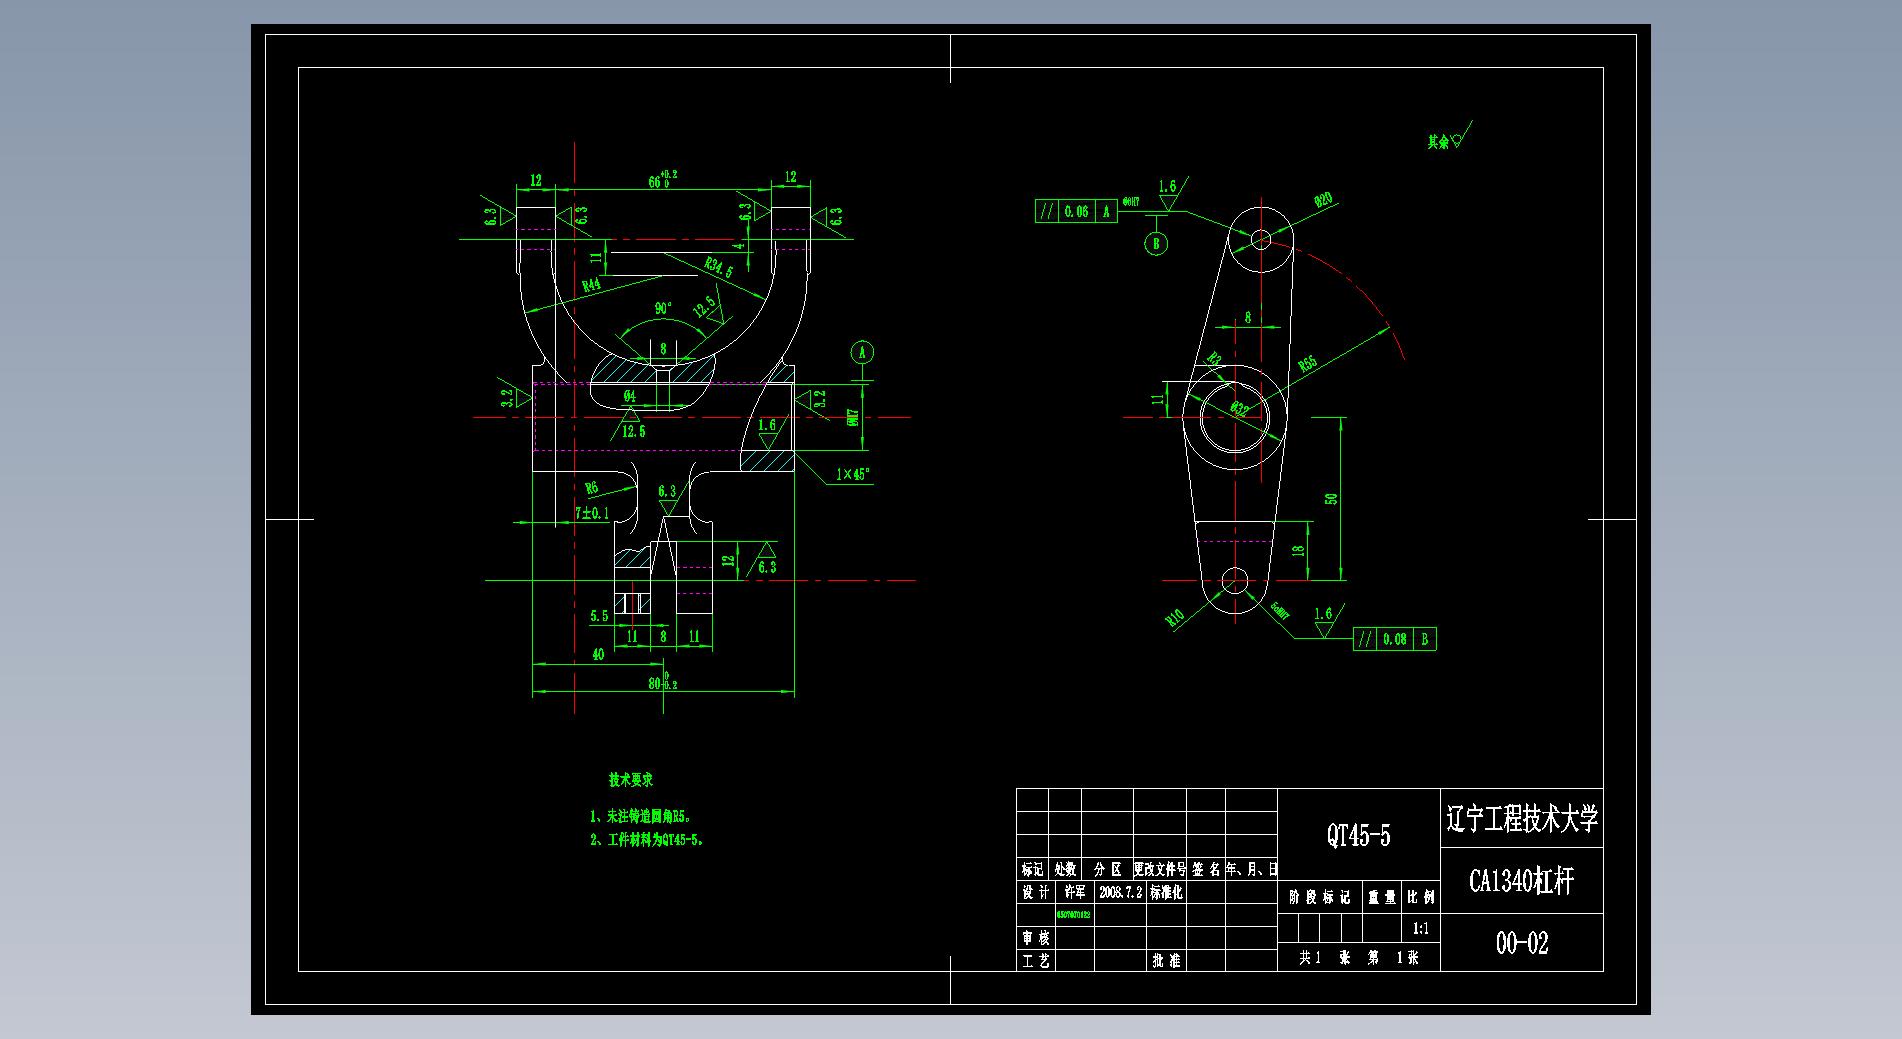Select the date 2008.7.2 cell
Screen dimensions: 1902x1039
[1120, 892]
